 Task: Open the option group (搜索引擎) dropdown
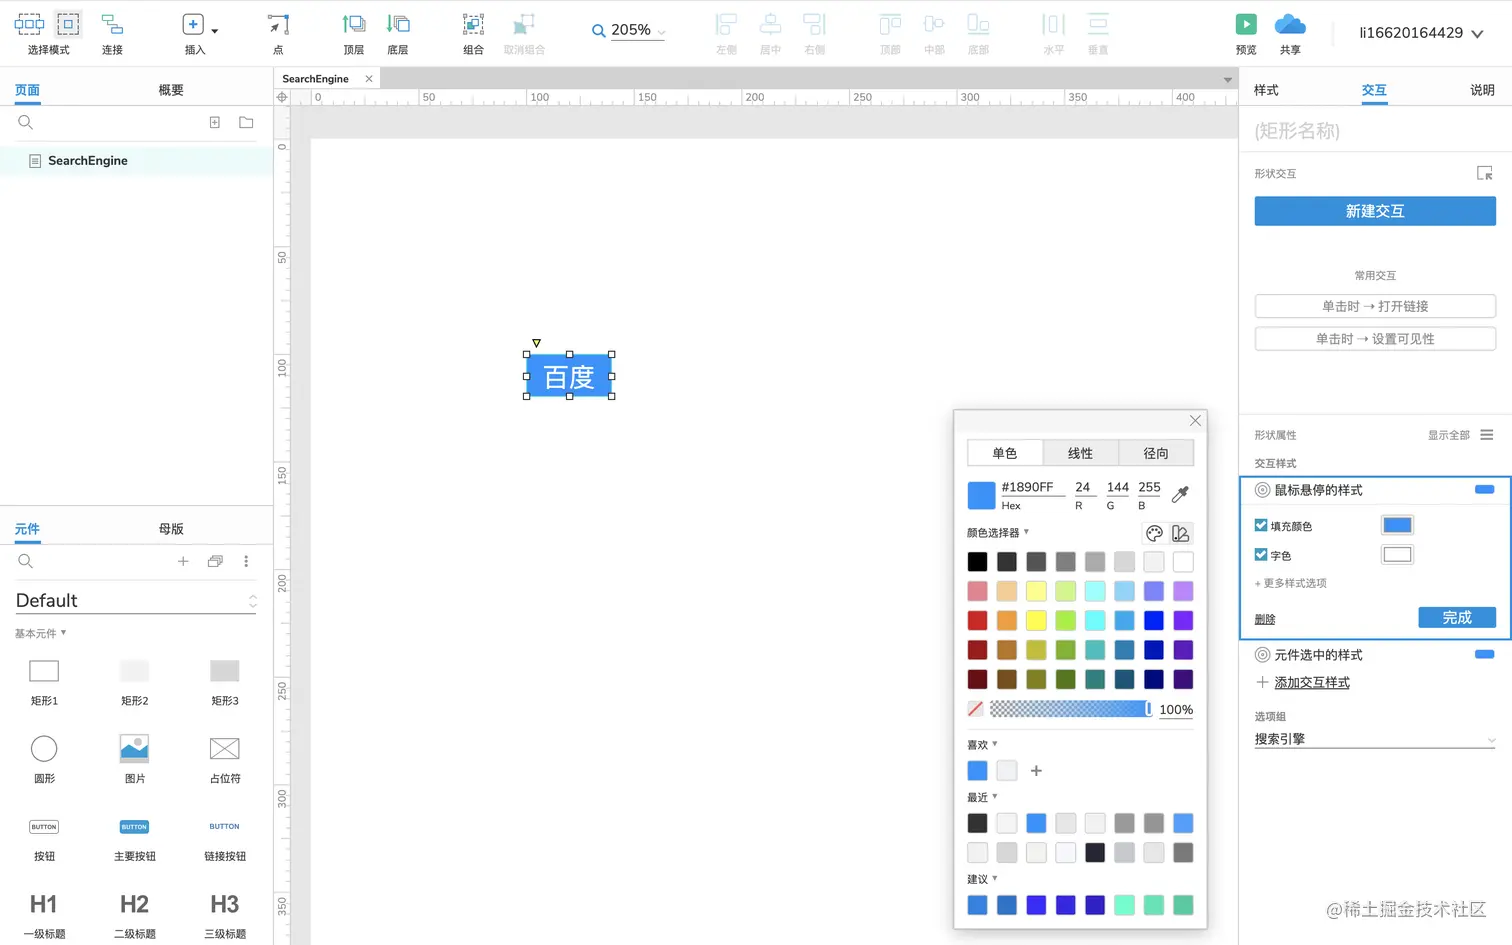point(1375,739)
